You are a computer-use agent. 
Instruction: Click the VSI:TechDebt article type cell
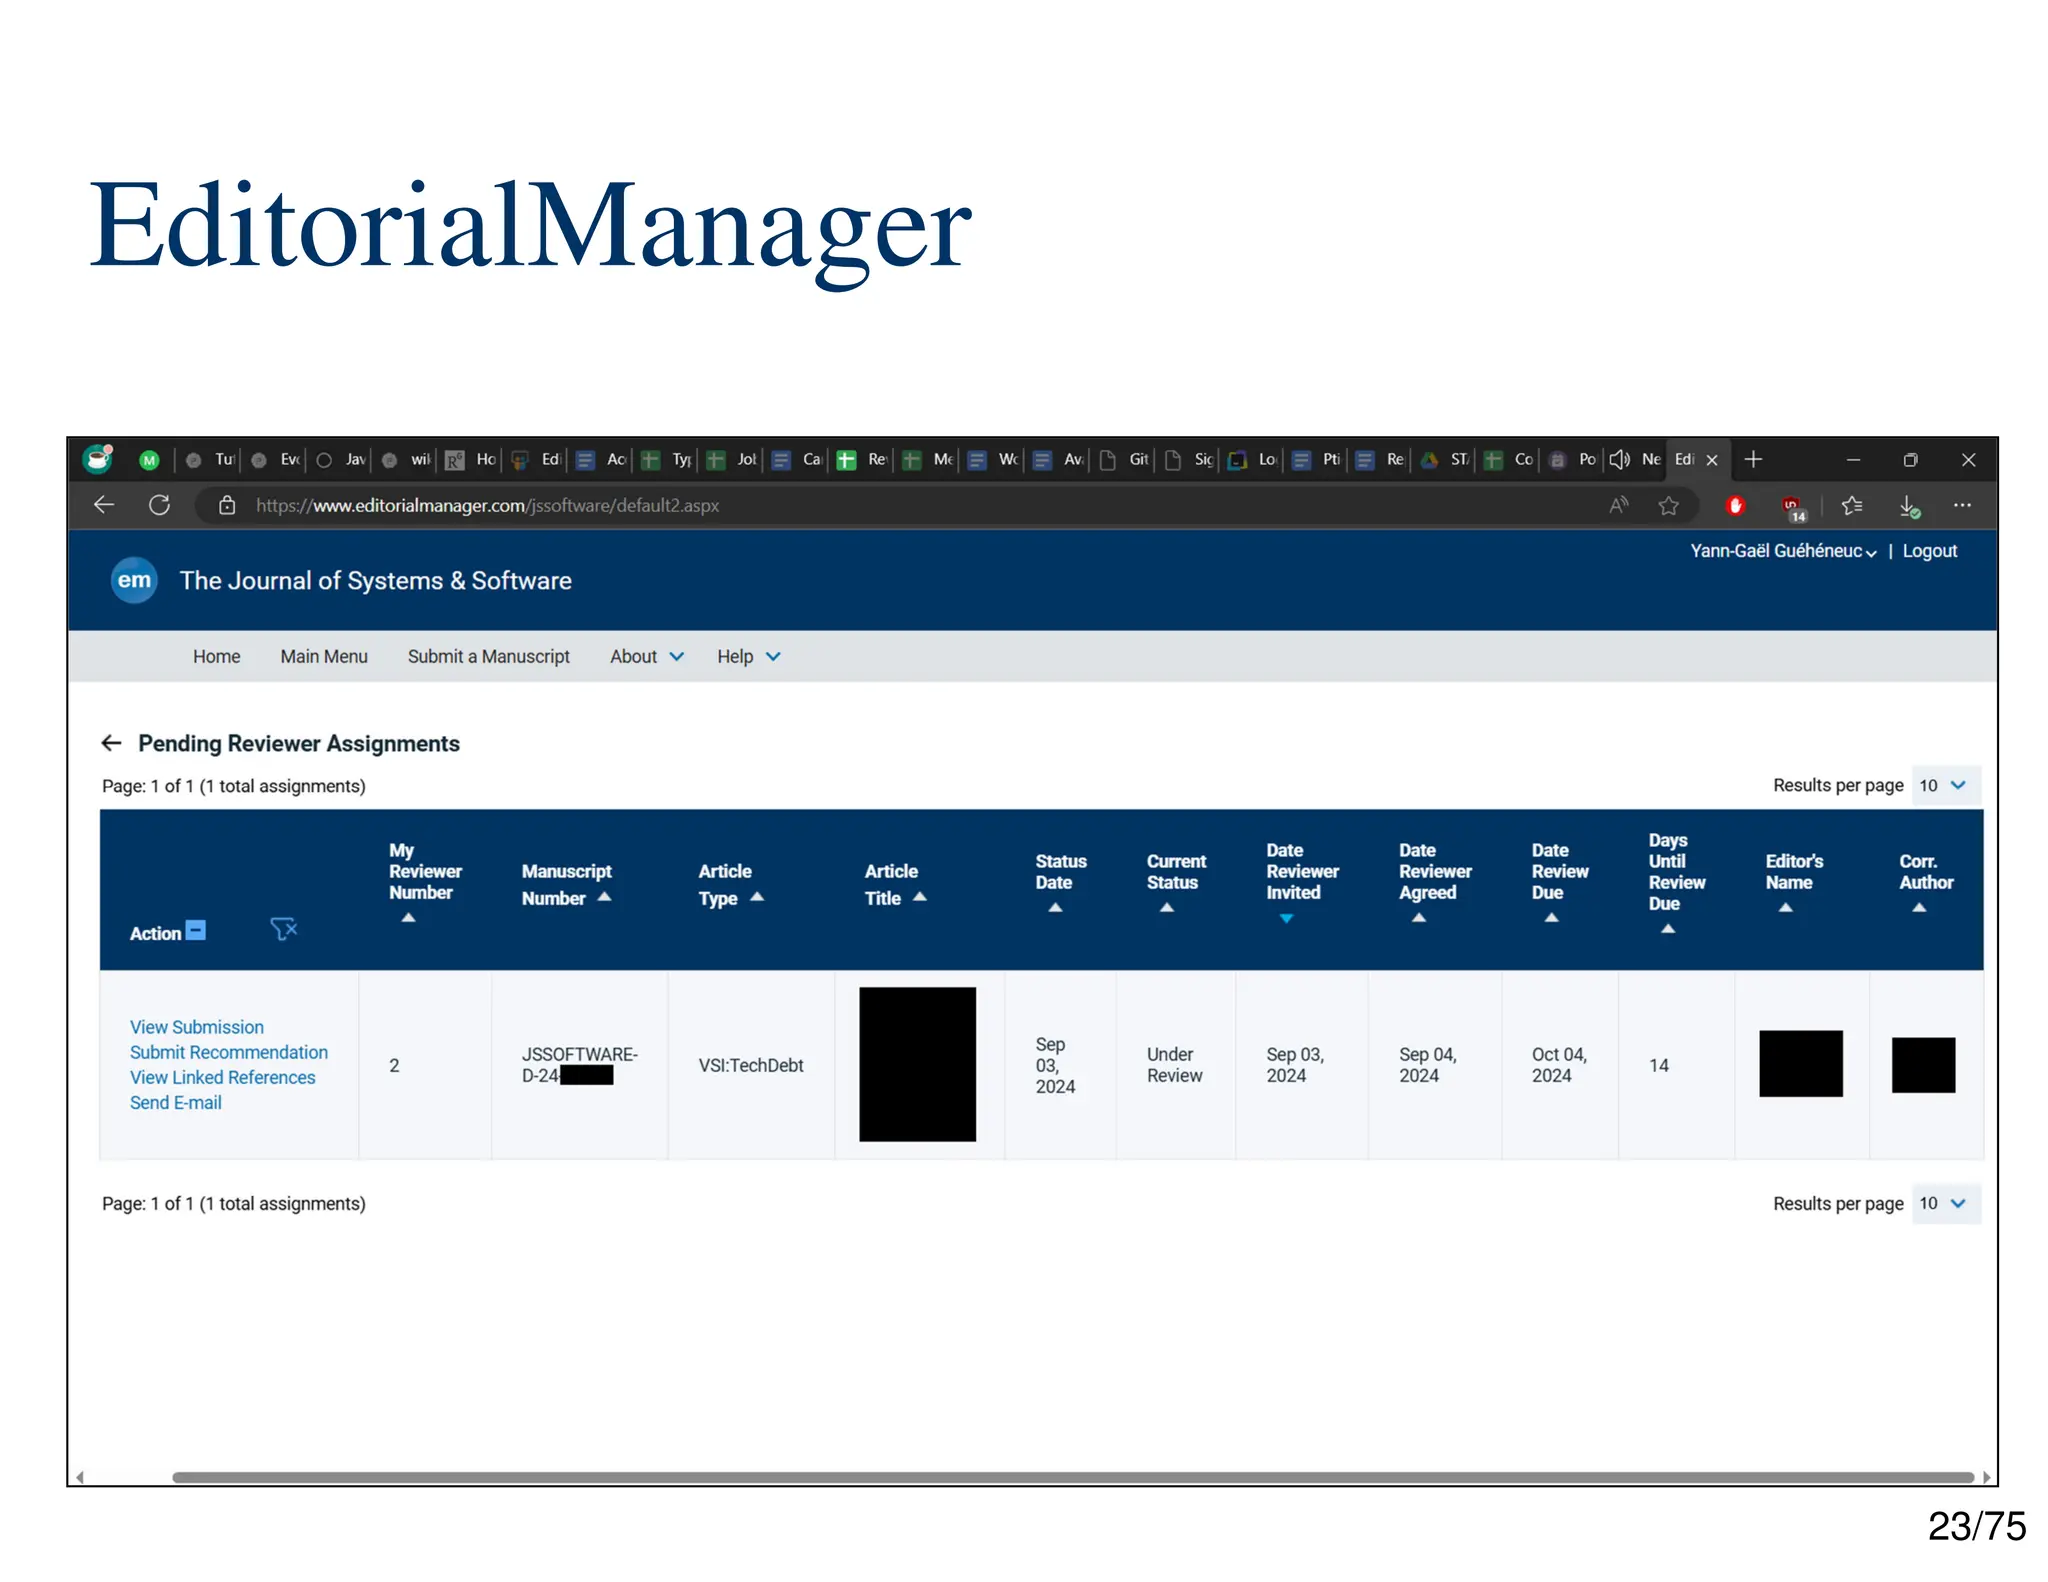click(x=751, y=1065)
